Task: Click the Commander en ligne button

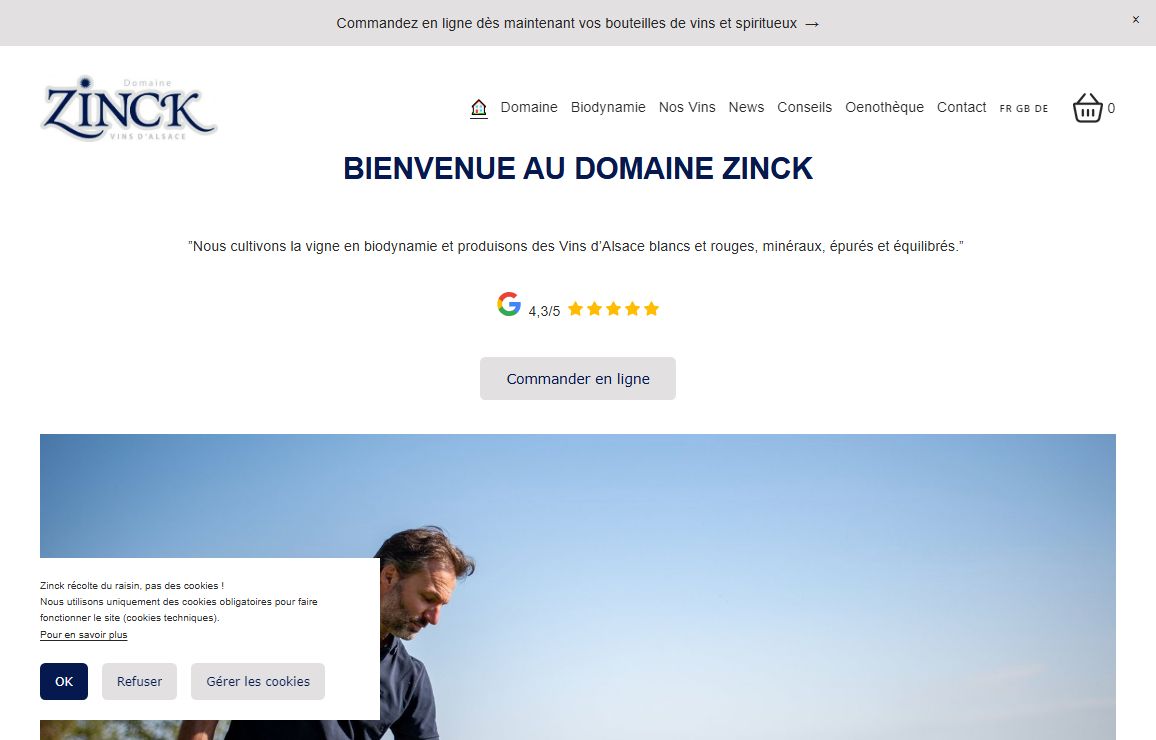Action: point(578,379)
